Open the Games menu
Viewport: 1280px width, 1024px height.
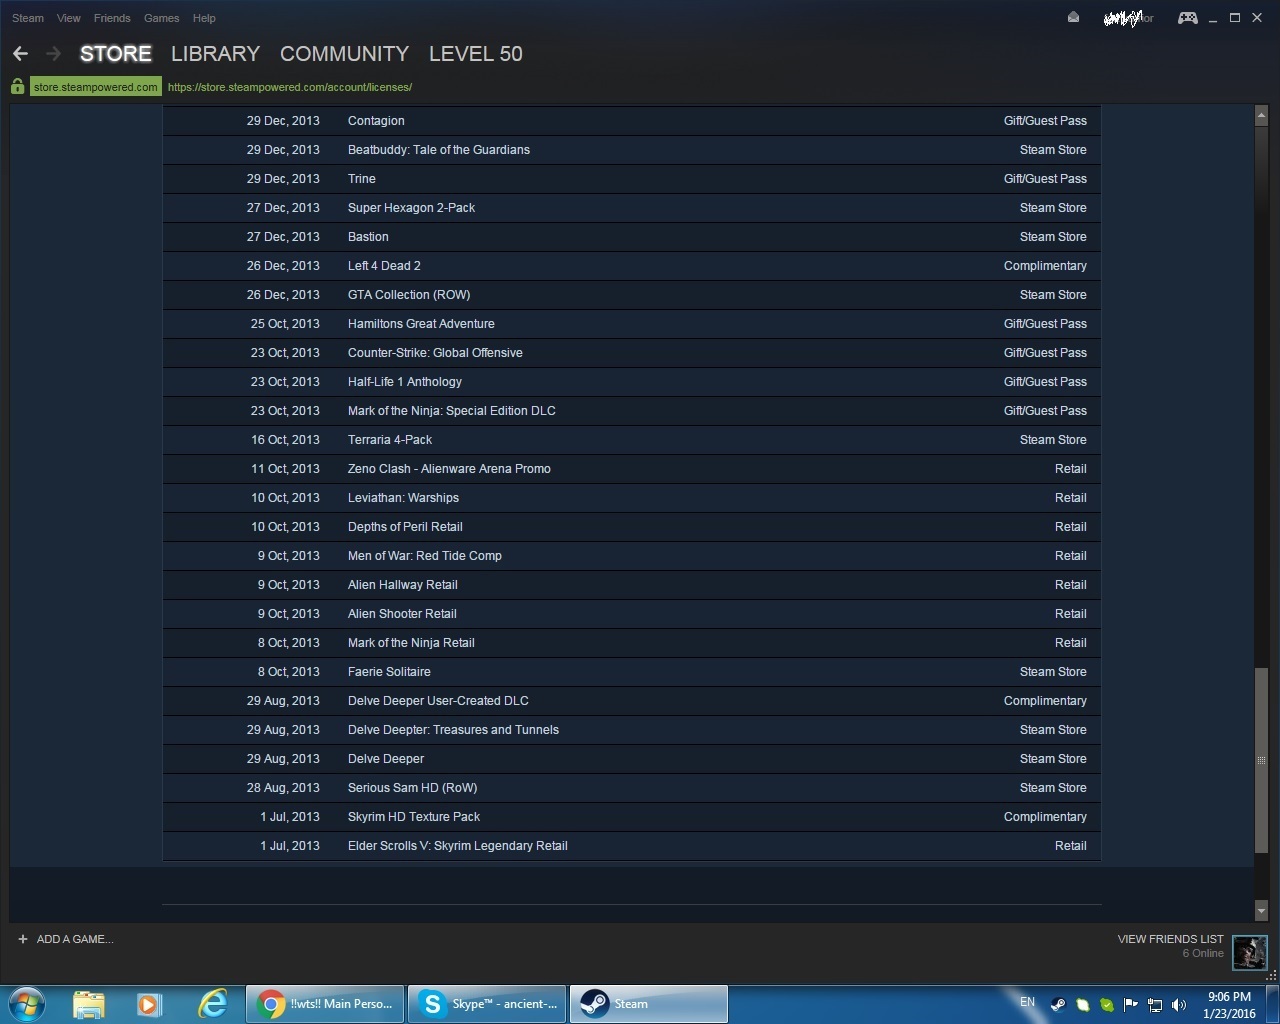coord(161,18)
